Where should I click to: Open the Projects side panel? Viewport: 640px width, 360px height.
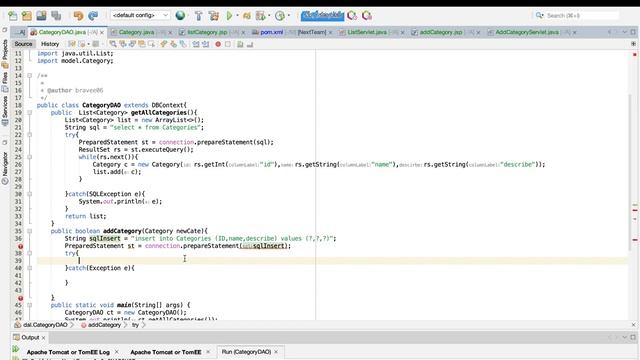[5, 54]
